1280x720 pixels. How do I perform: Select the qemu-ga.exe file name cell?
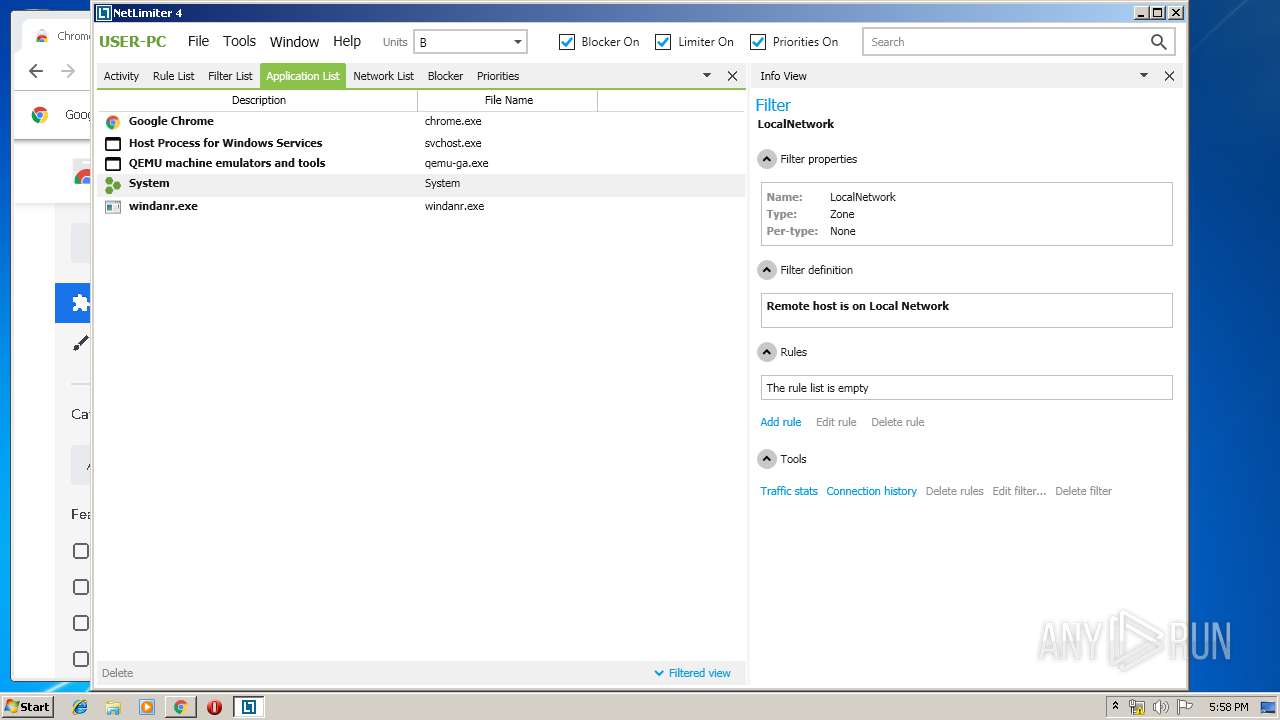(456, 163)
